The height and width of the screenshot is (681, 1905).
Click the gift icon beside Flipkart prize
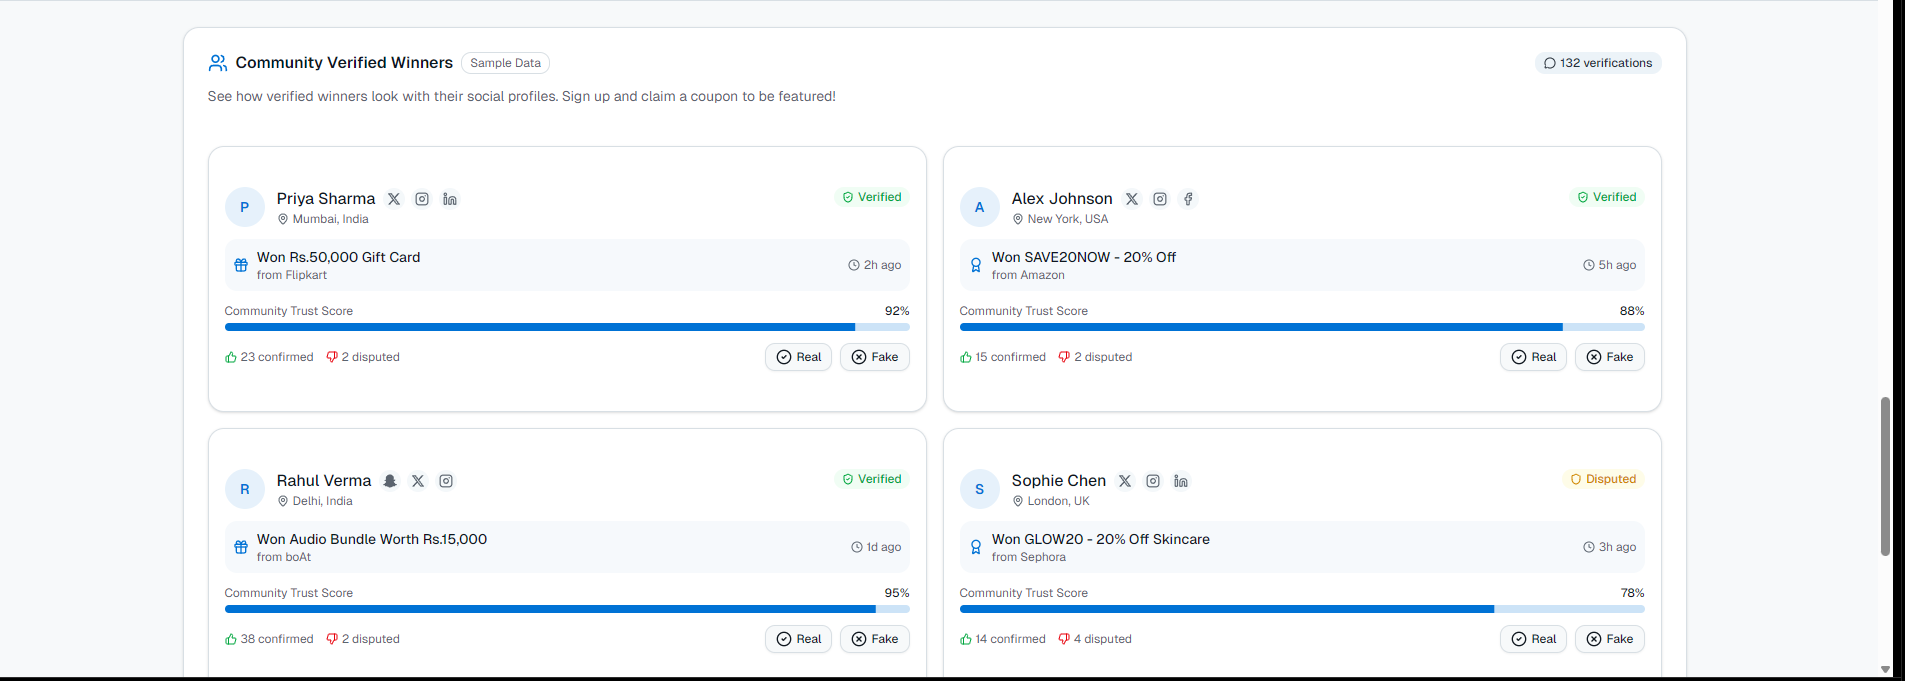pyautogui.click(x=241, y=265)
